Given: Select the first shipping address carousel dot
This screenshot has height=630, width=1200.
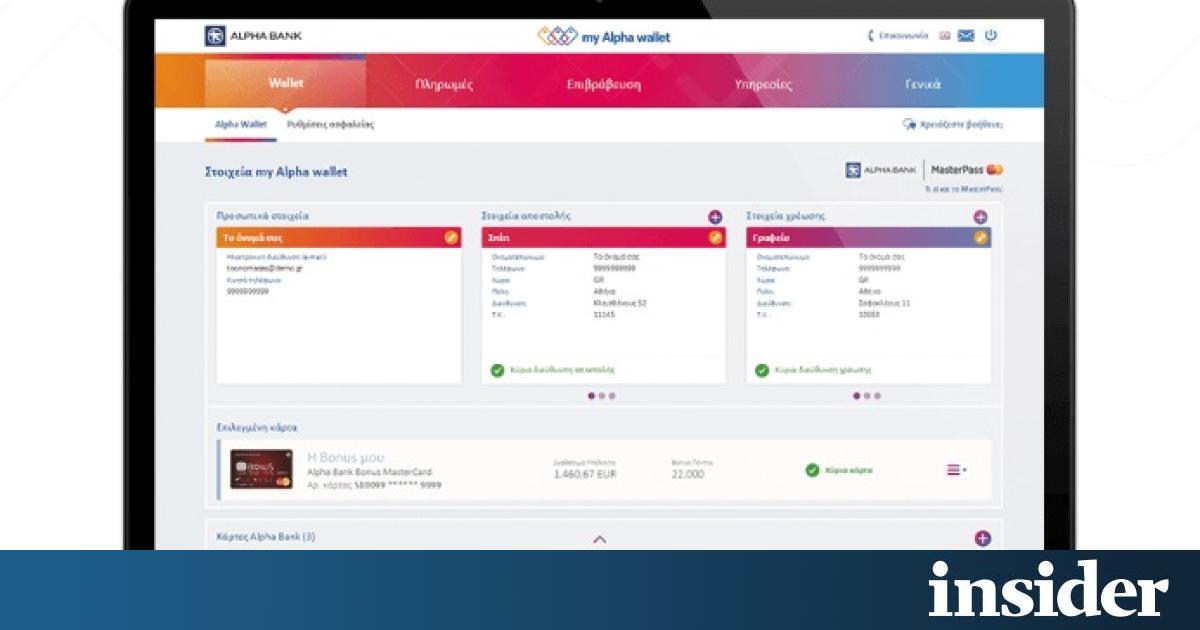Looking at the screenshot, I should pos(591,396).
